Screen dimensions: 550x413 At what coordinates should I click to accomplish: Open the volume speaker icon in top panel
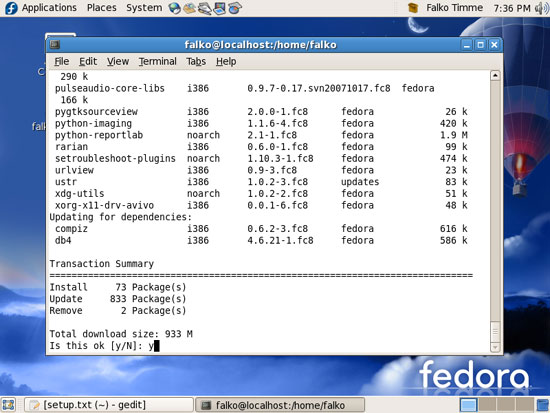pos(542,8)
